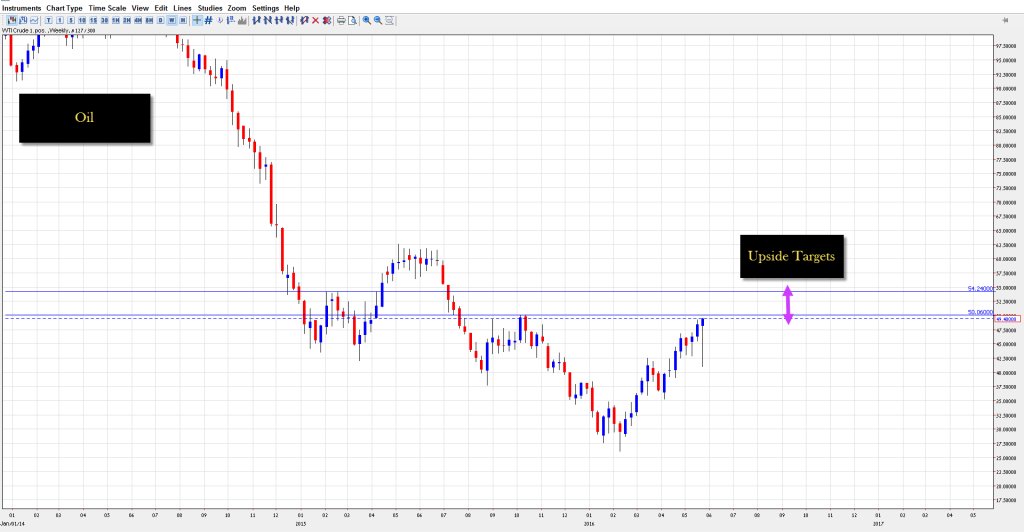Click the clock icon in toolbar
1024x532 pixels.
click(x=220, y=20)
